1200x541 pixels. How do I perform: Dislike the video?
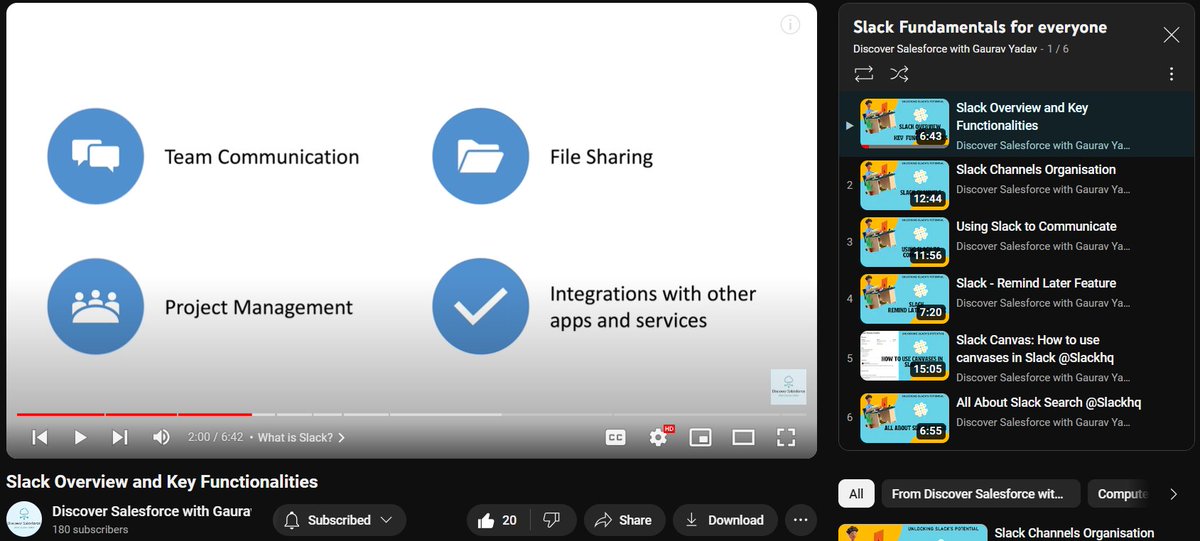tap(550, 520)
